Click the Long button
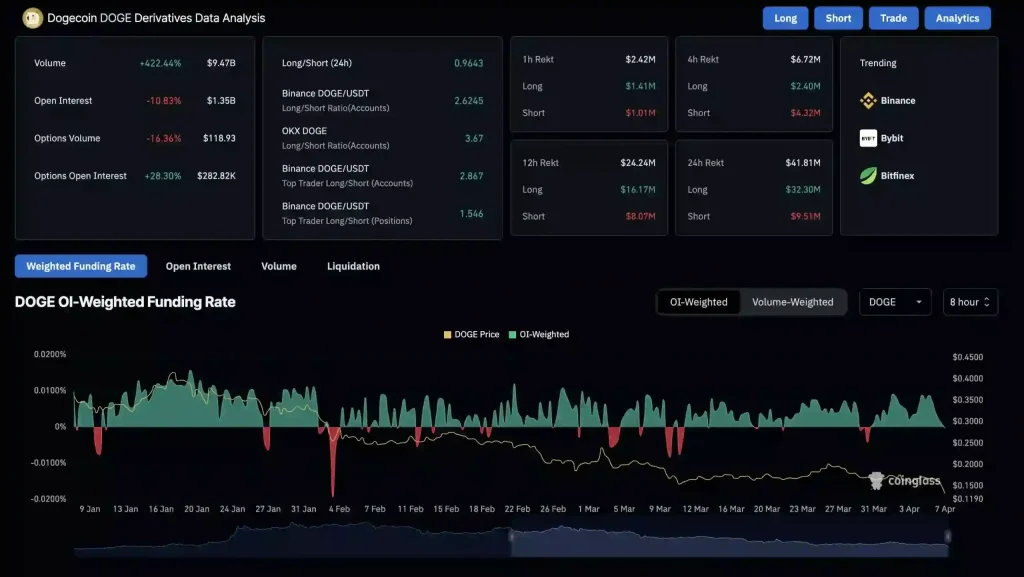Viewport: 1024px width, 577px height. pos(785,18)
